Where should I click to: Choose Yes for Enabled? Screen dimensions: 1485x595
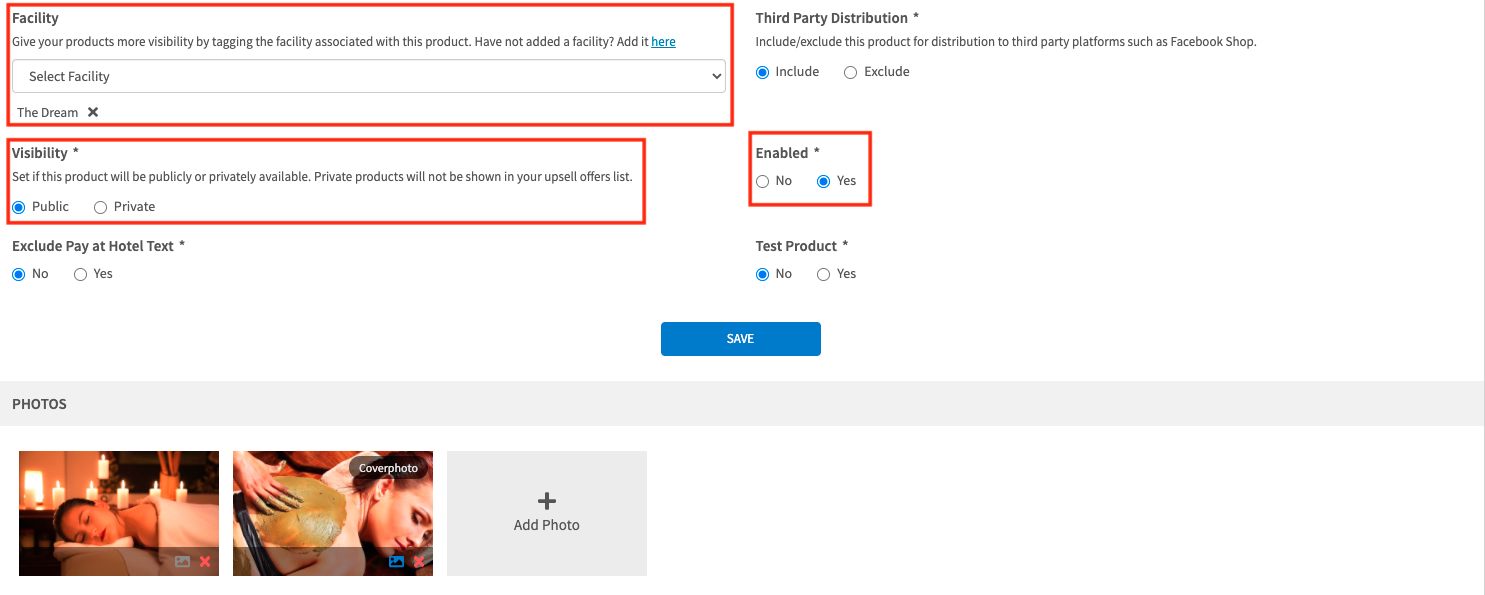[824, 181]
